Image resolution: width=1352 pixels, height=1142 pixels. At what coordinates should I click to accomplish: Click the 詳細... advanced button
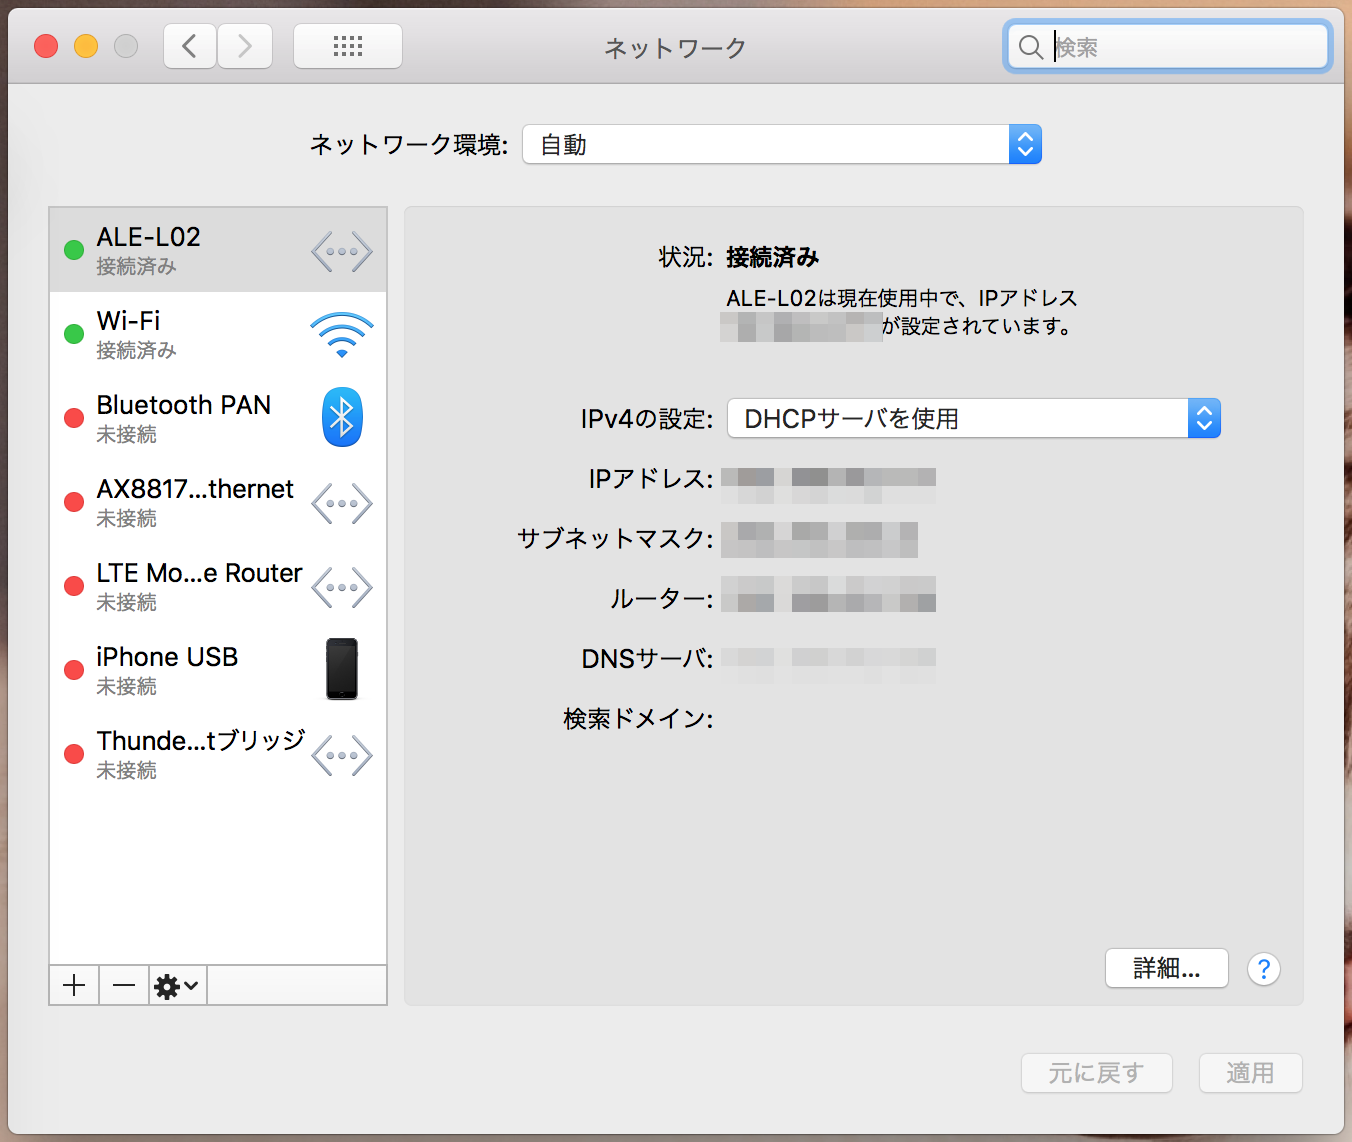tap(1166, 969)
